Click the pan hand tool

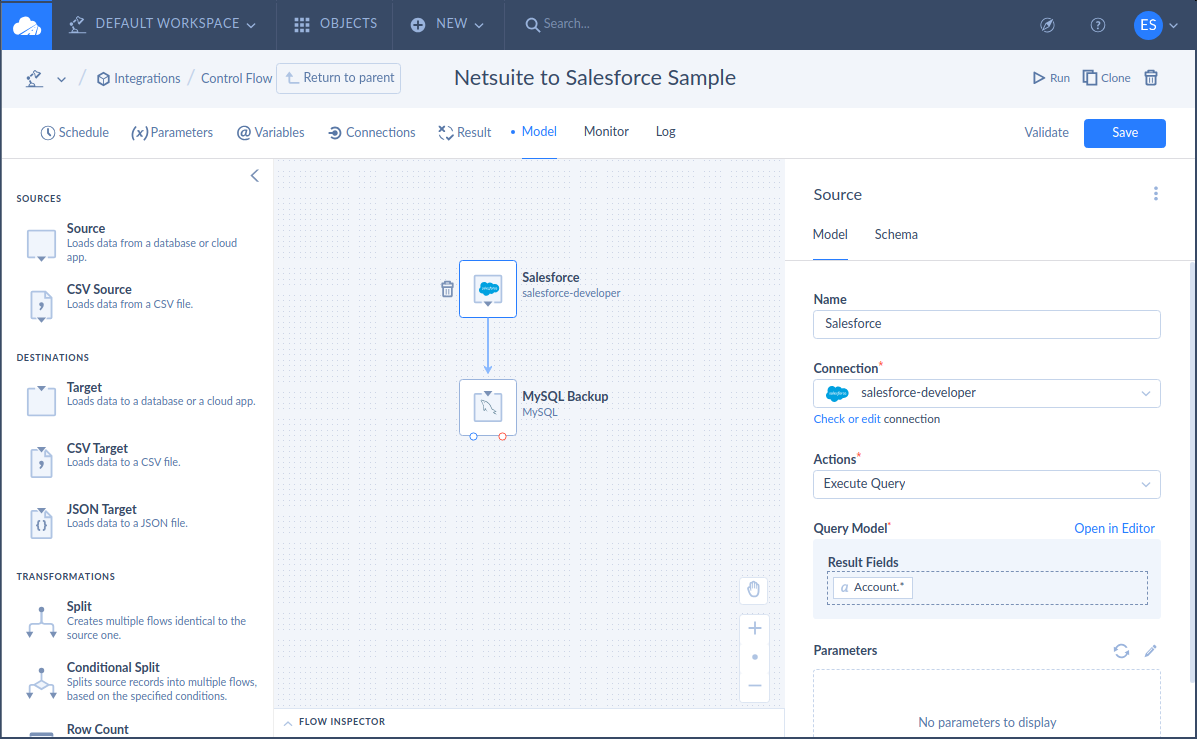tap(753, 590)
